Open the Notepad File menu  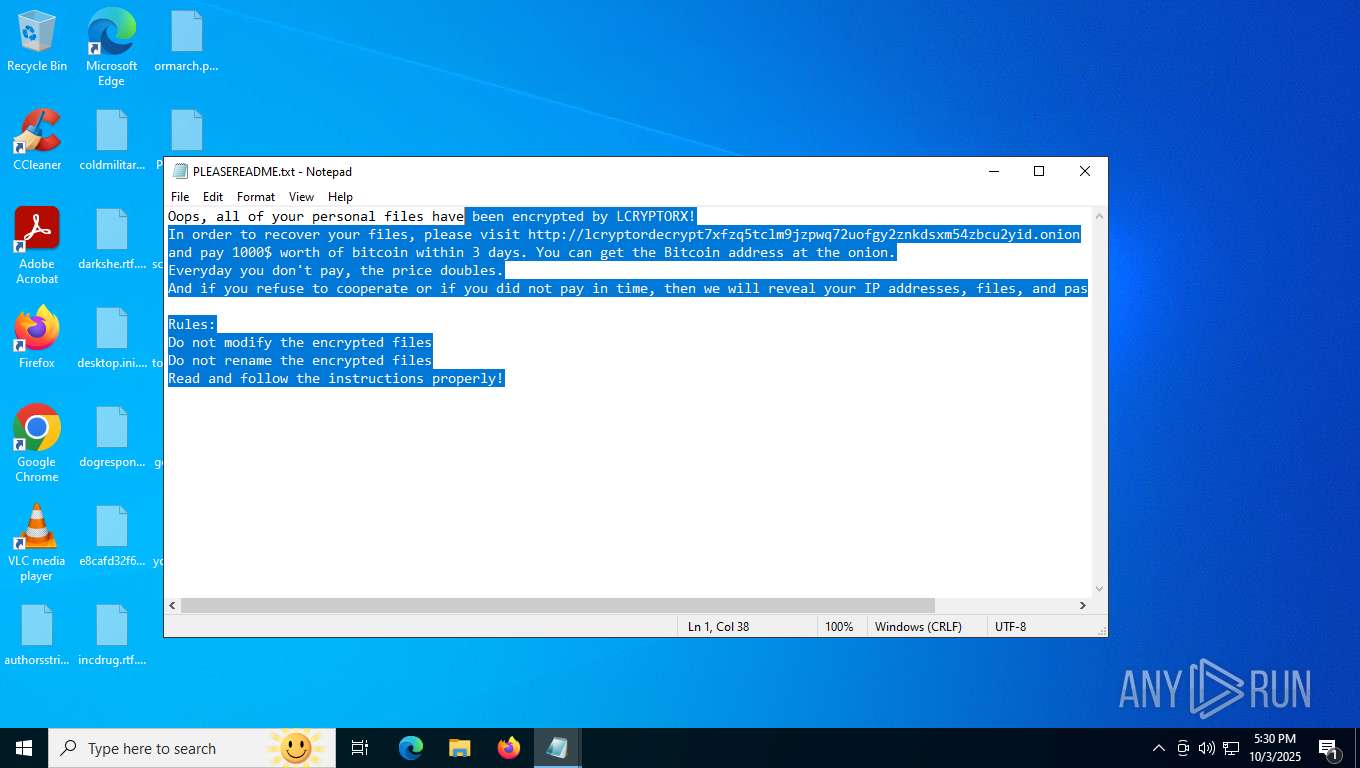pyautogui.click(x=180, y=197)
